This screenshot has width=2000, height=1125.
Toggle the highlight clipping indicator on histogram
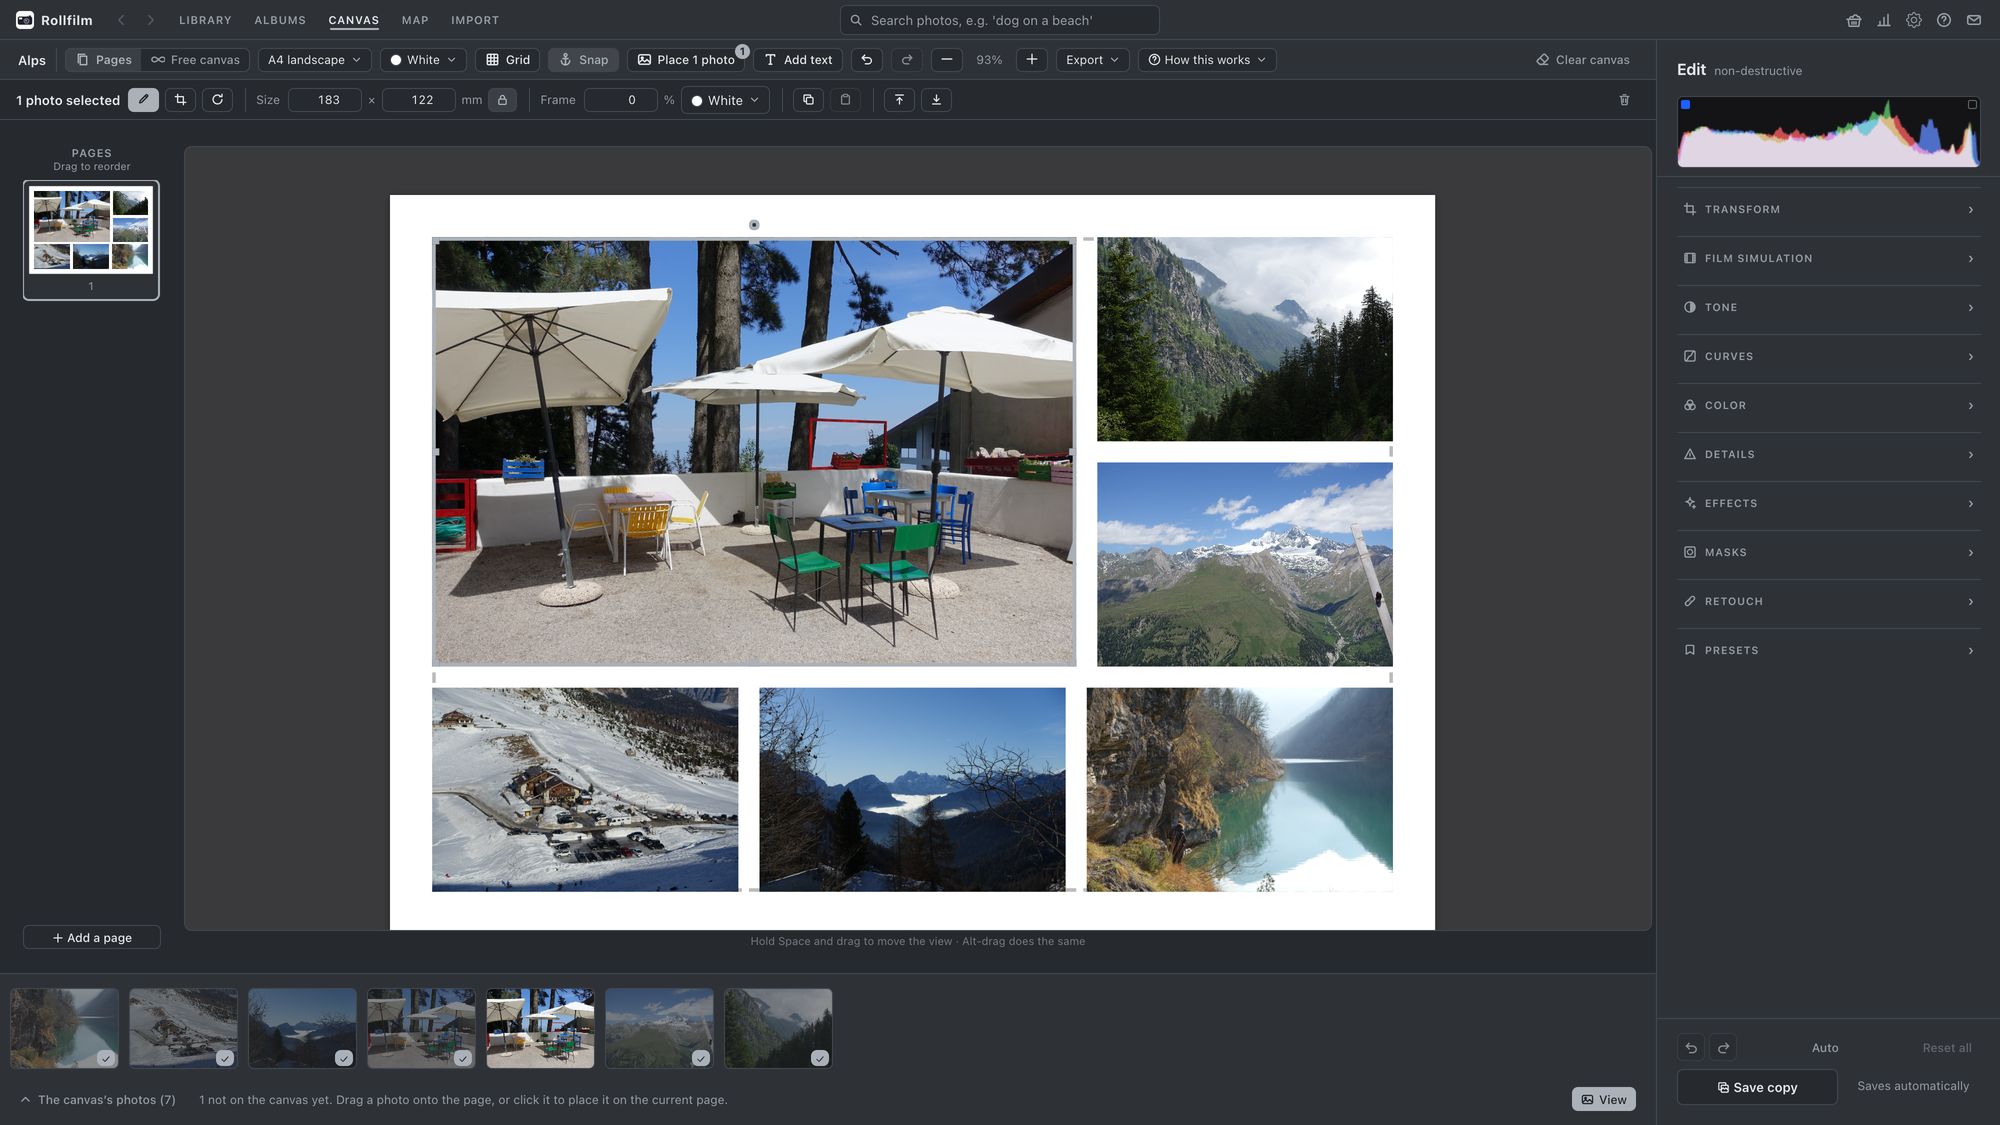click(x=1972, y=104)
